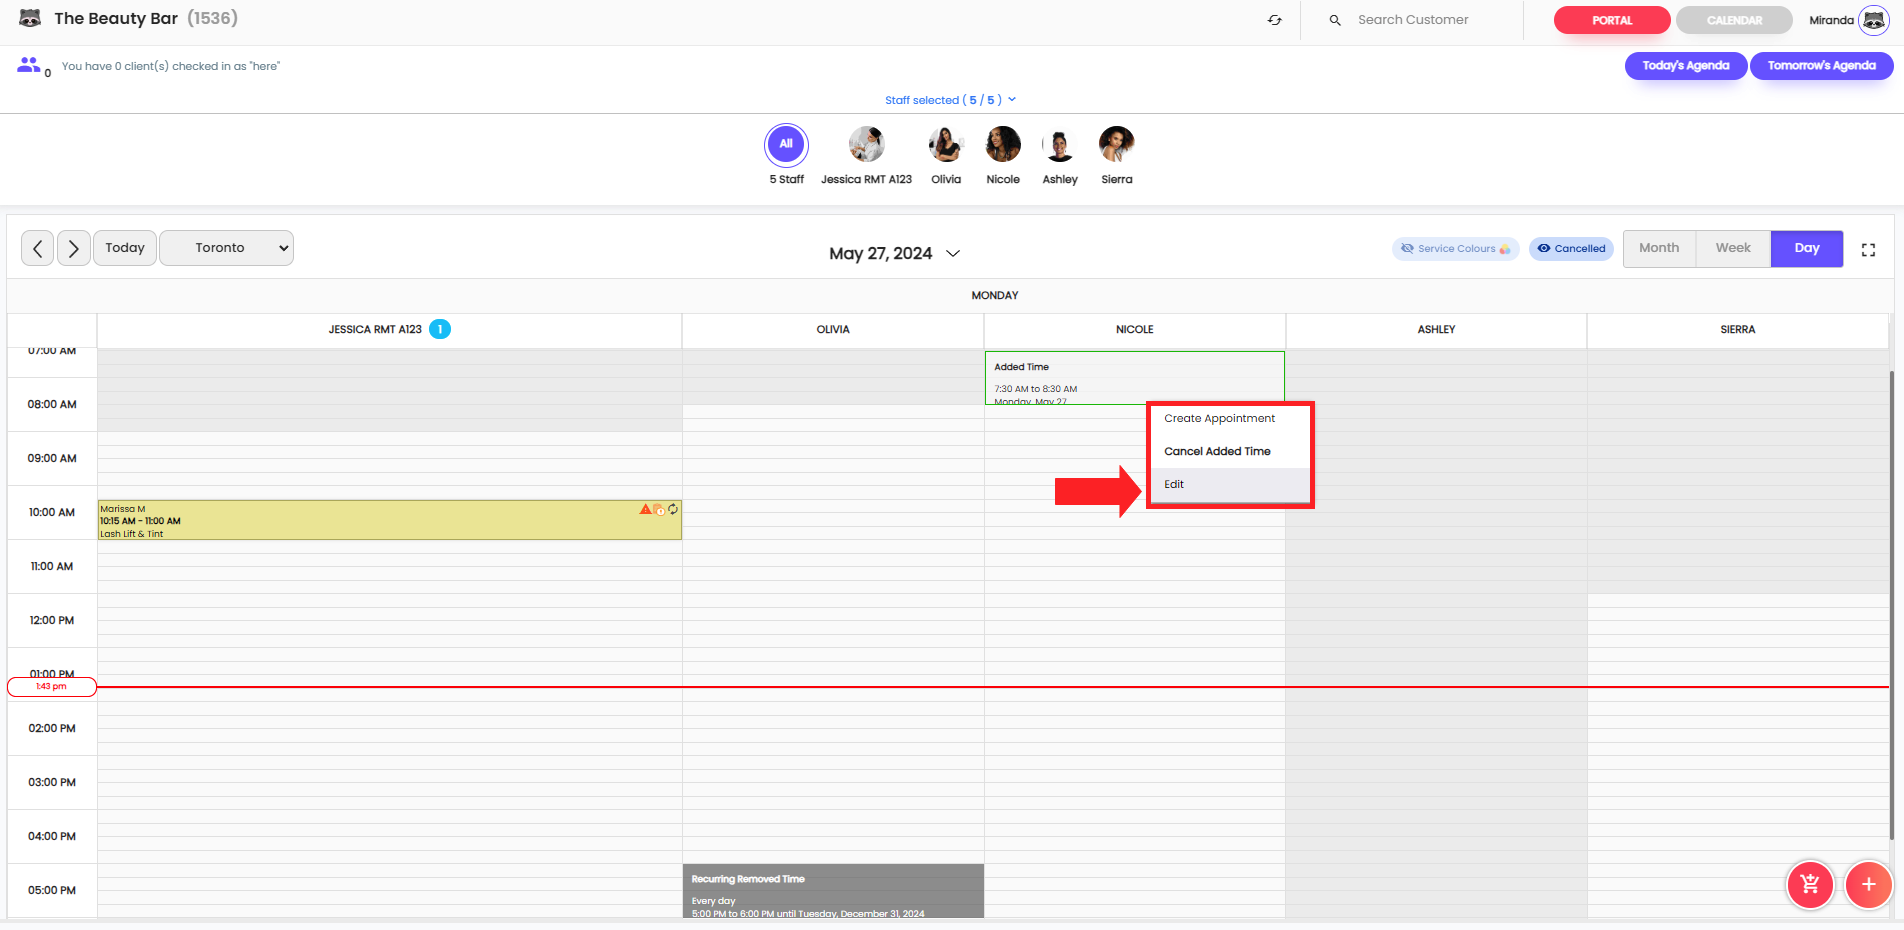Select Edit in context menu

point(1229,485)
